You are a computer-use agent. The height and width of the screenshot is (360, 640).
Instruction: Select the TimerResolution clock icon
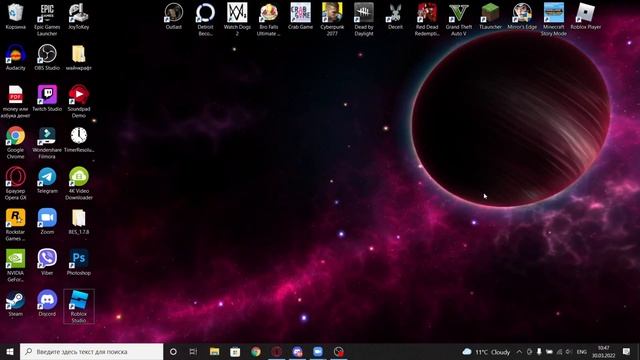point(78,140)
